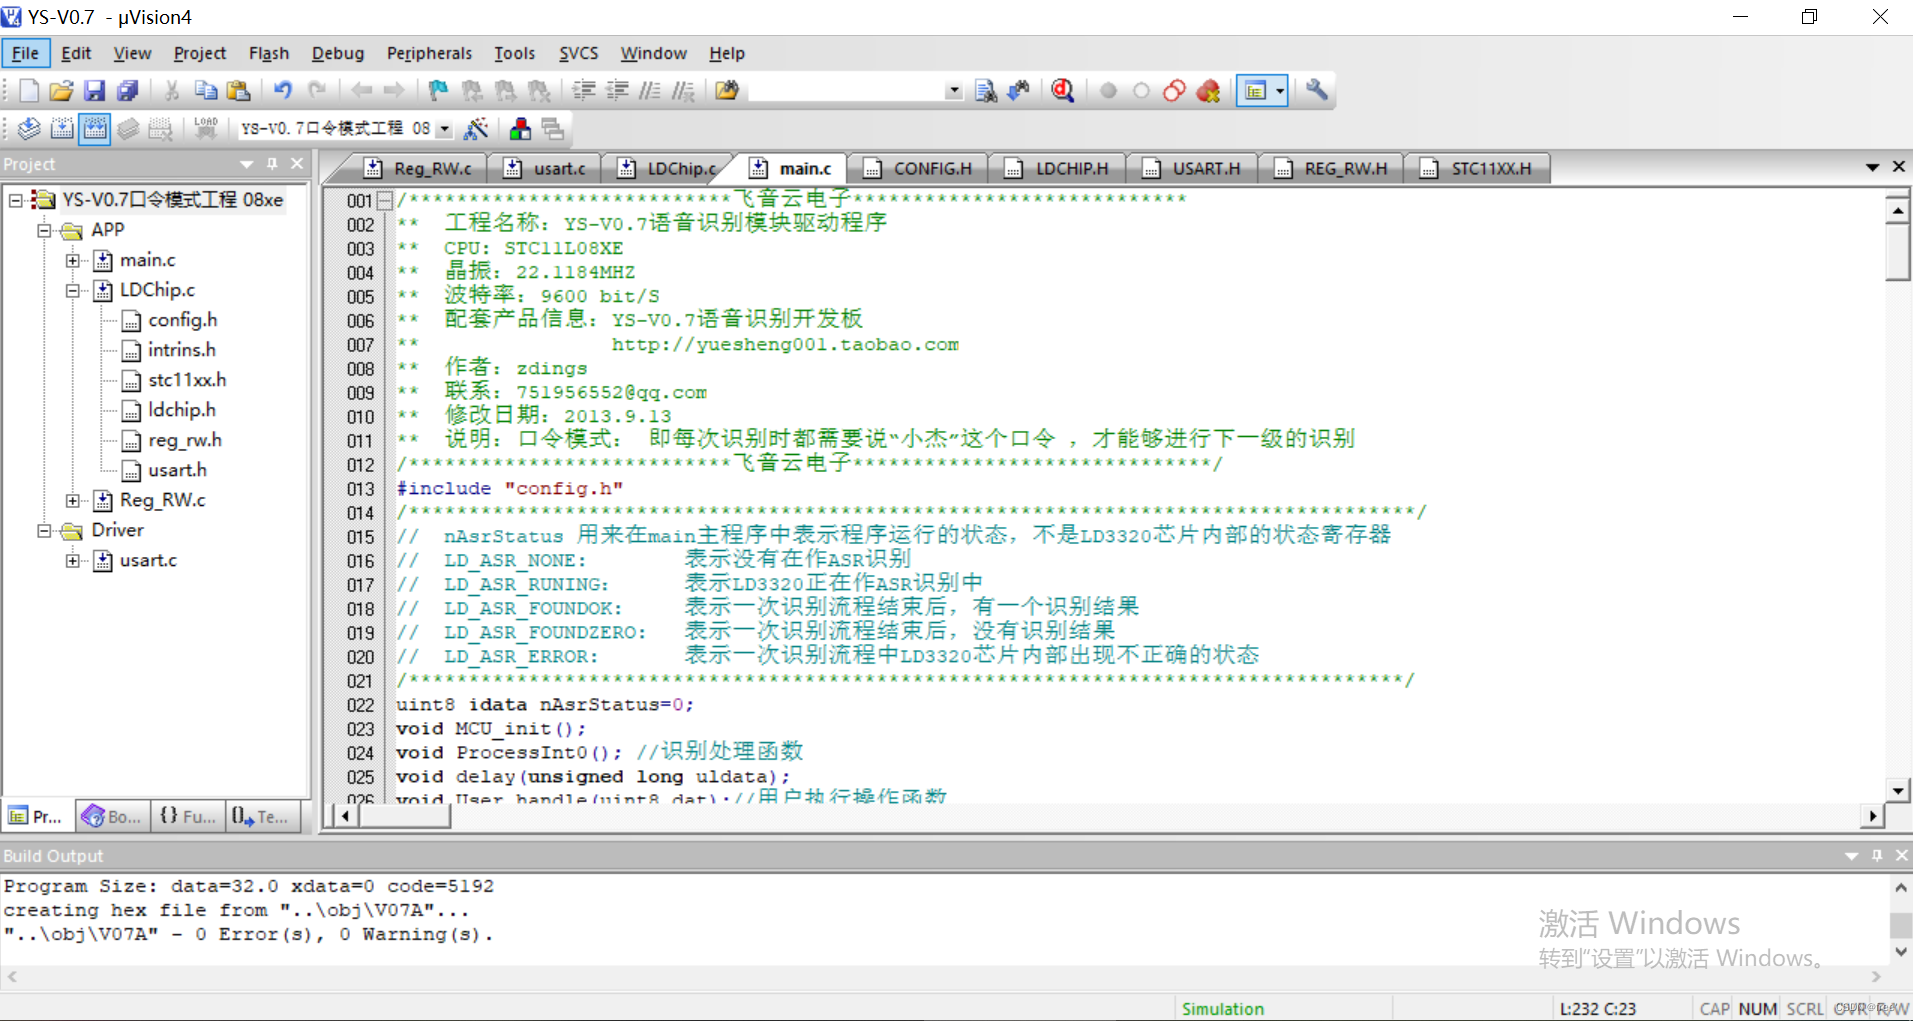
Task: Switch to the Functions panel tab
Action: click(x=188, y=816)
